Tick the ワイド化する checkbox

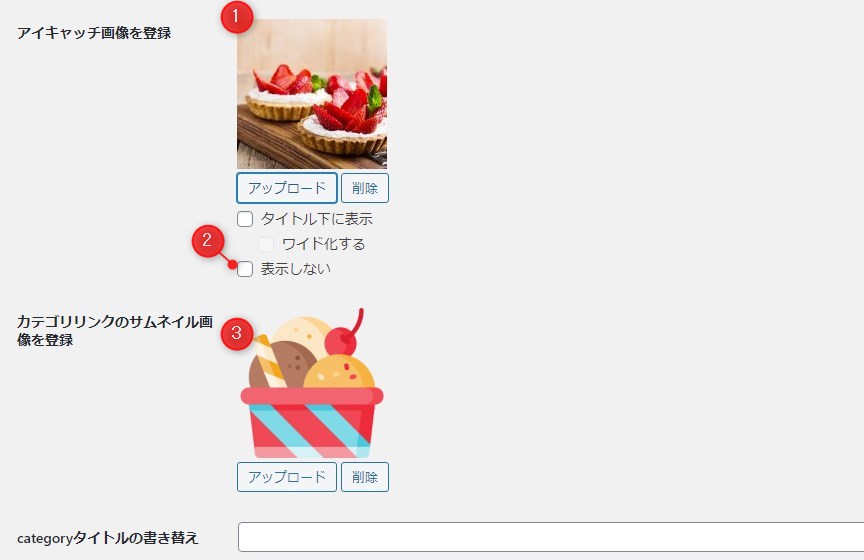[266, 244]
